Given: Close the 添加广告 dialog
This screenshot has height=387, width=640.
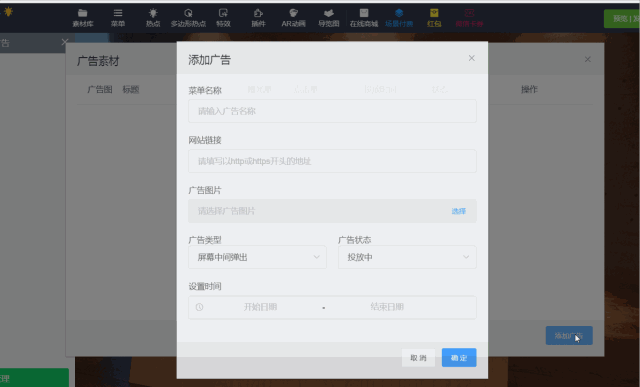Looking at the screenshot, I should tap(471, 58).
